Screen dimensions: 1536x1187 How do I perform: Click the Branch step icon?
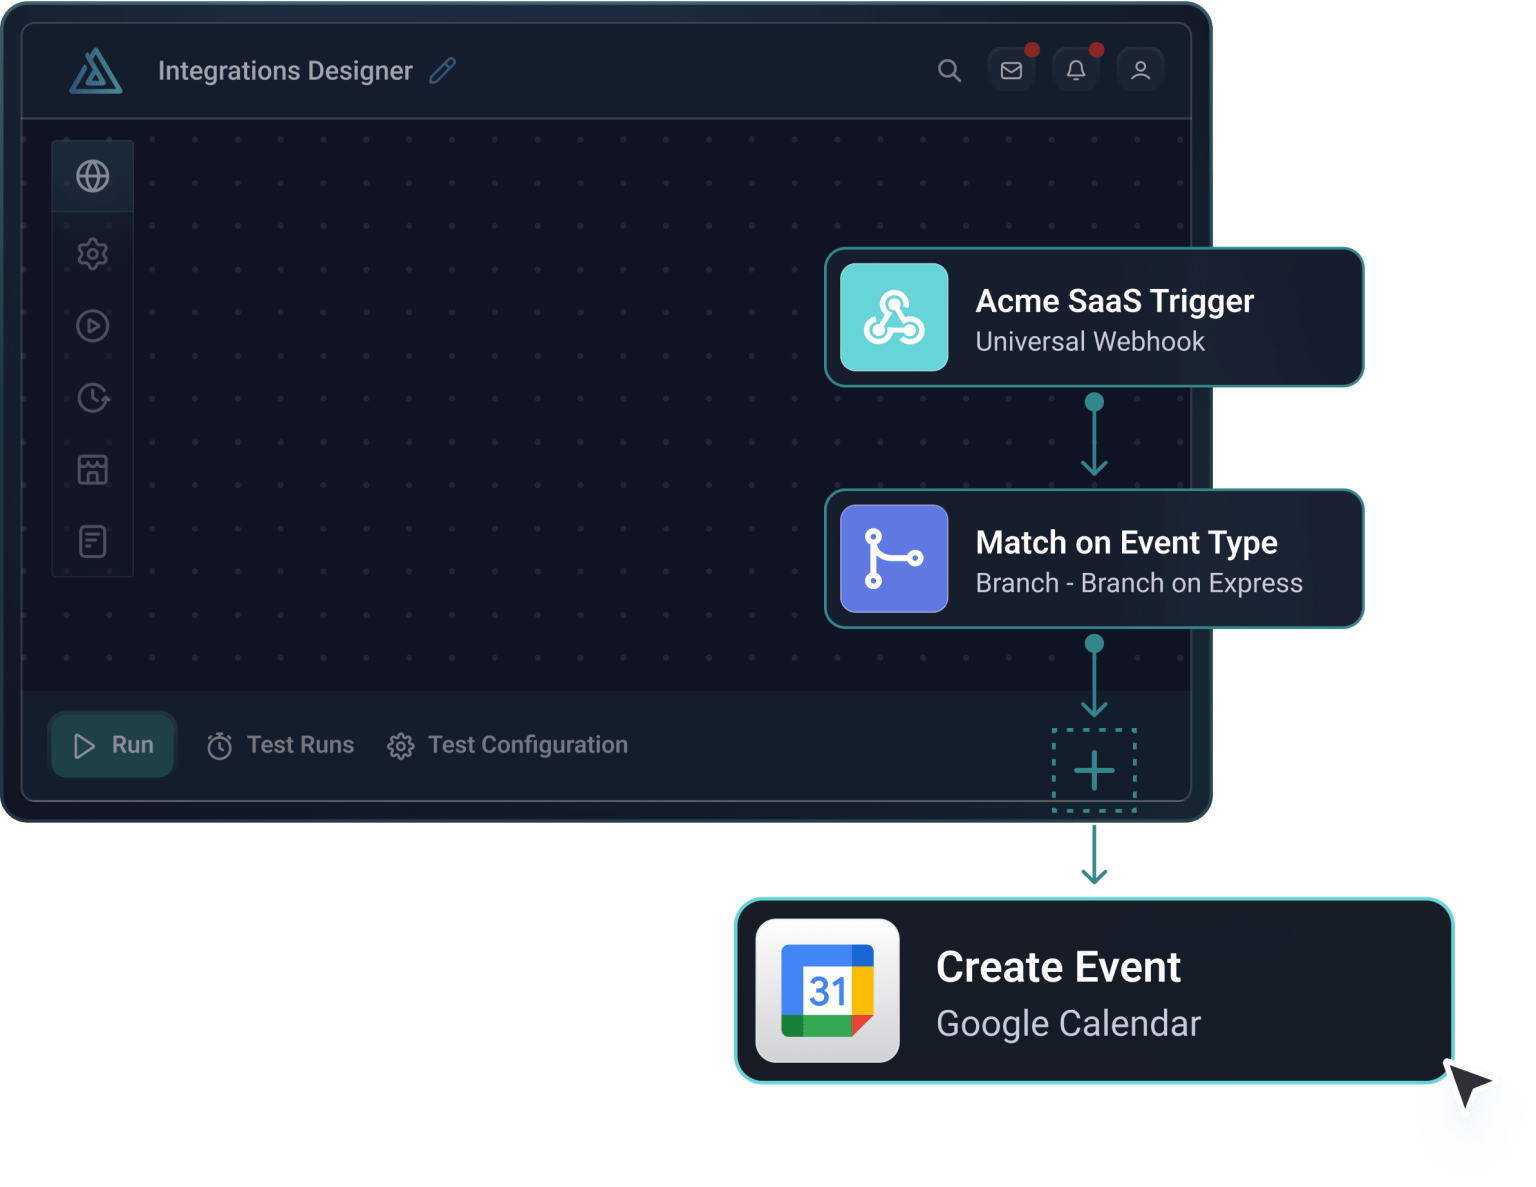point(894,559)
